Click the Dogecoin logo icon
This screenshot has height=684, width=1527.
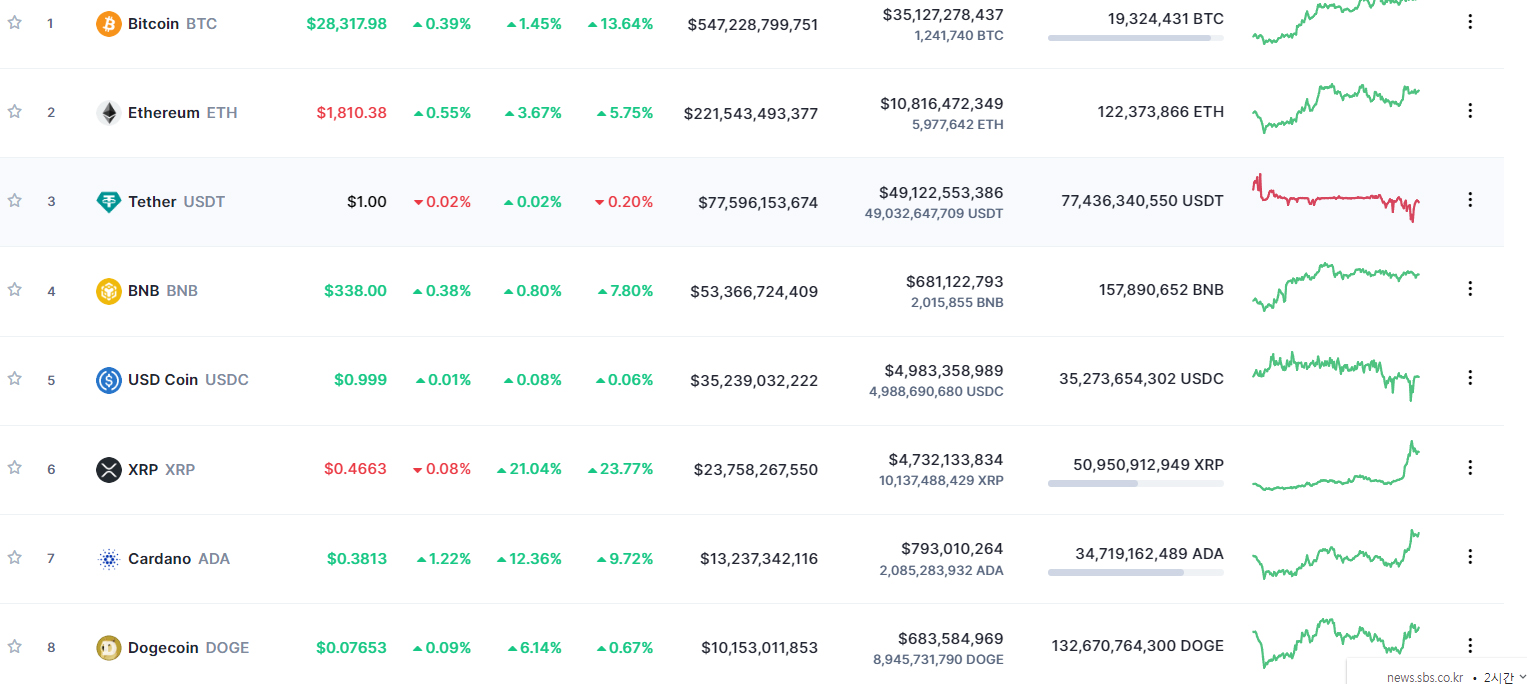coord(109,648)
